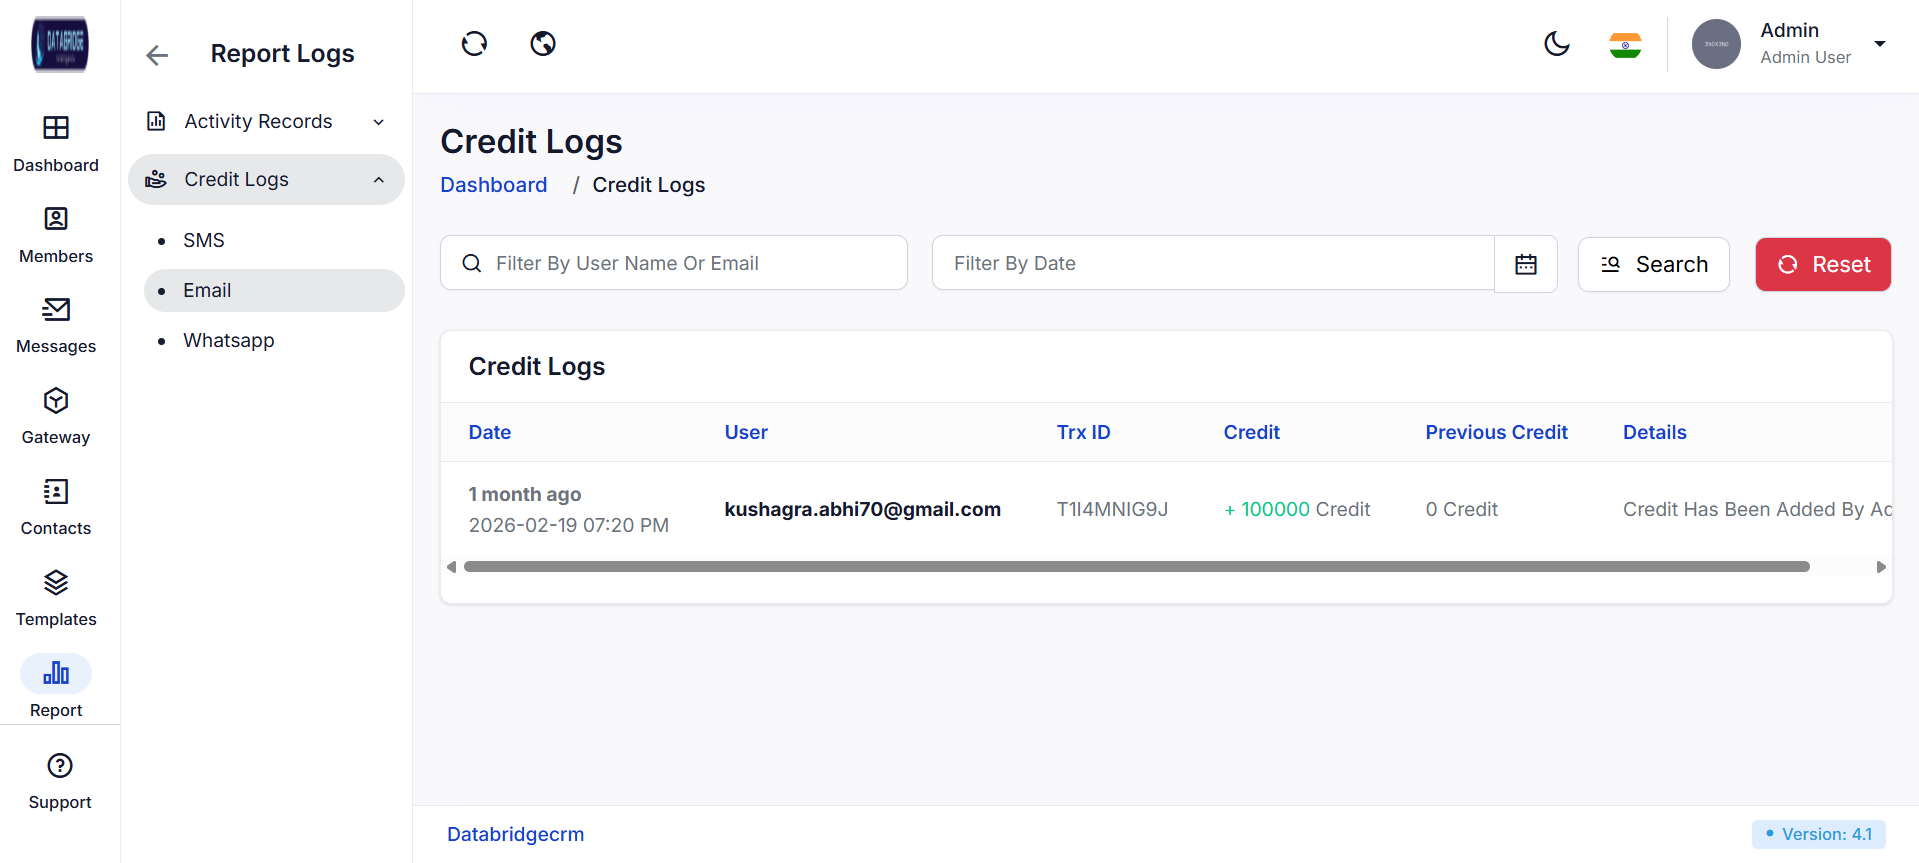
Task: Click the scroll right arrow of the table
Action: 1881,567
